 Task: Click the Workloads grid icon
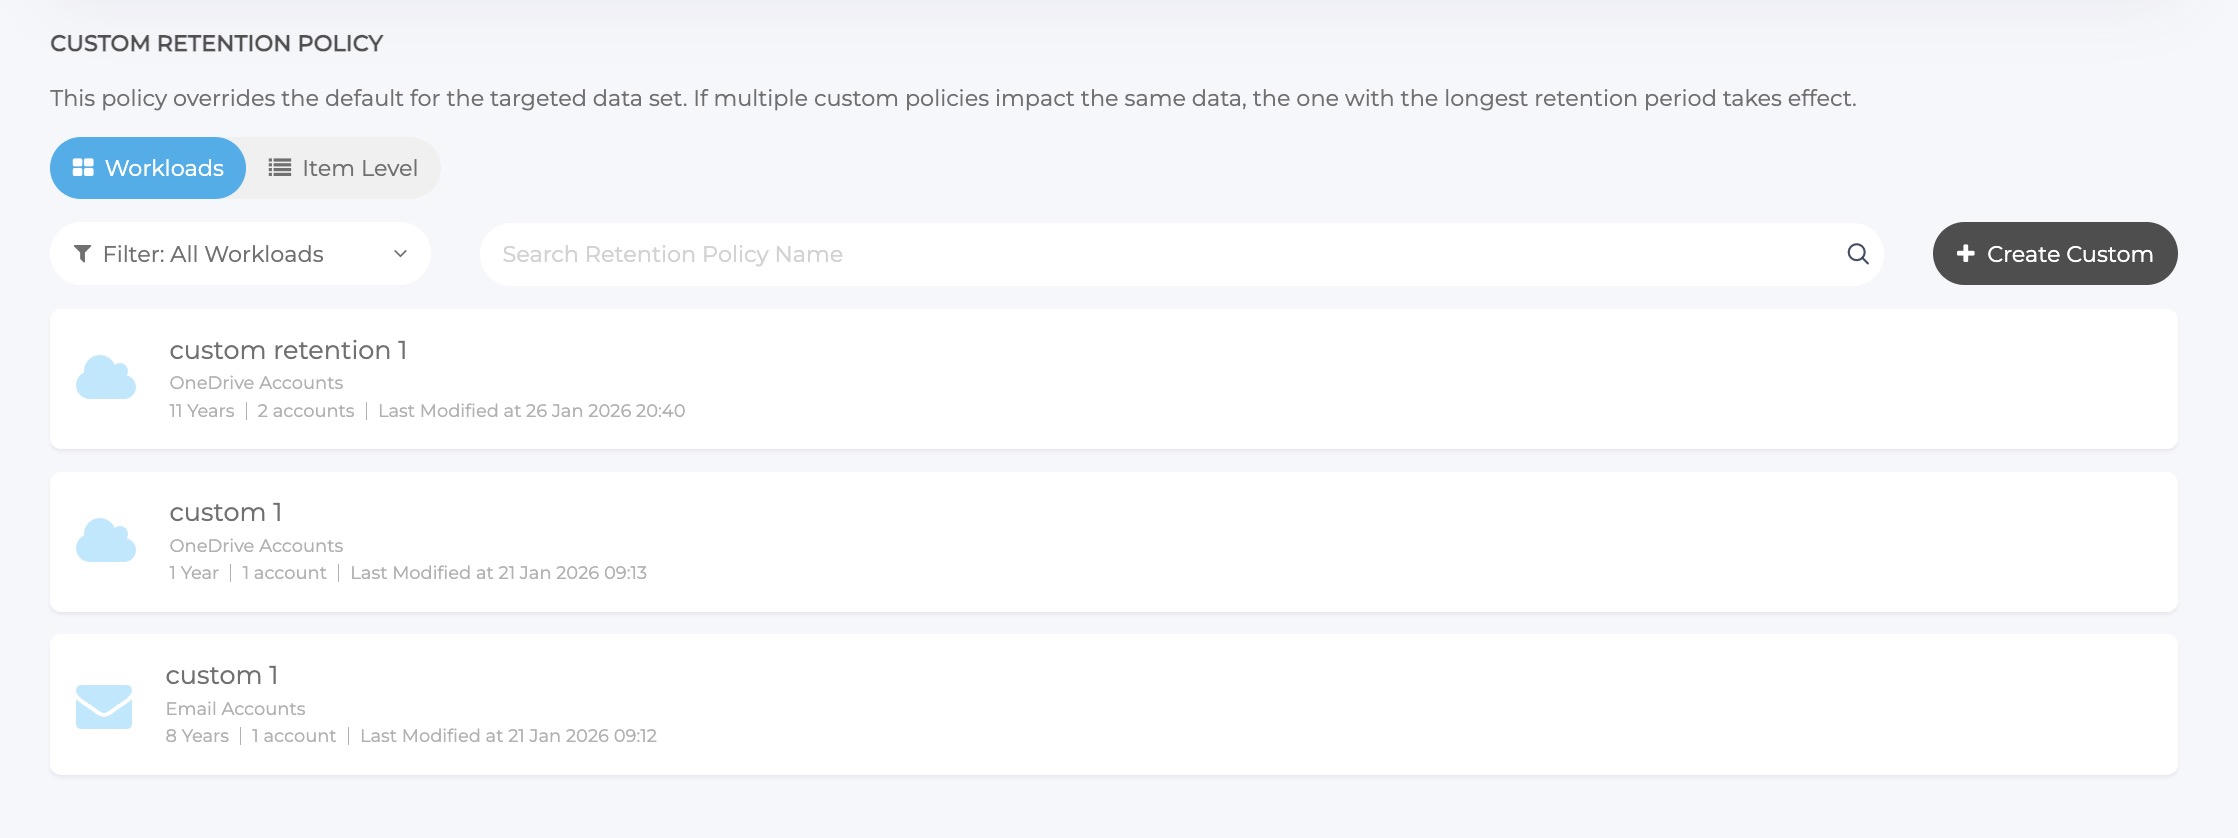tap(83, 168)
